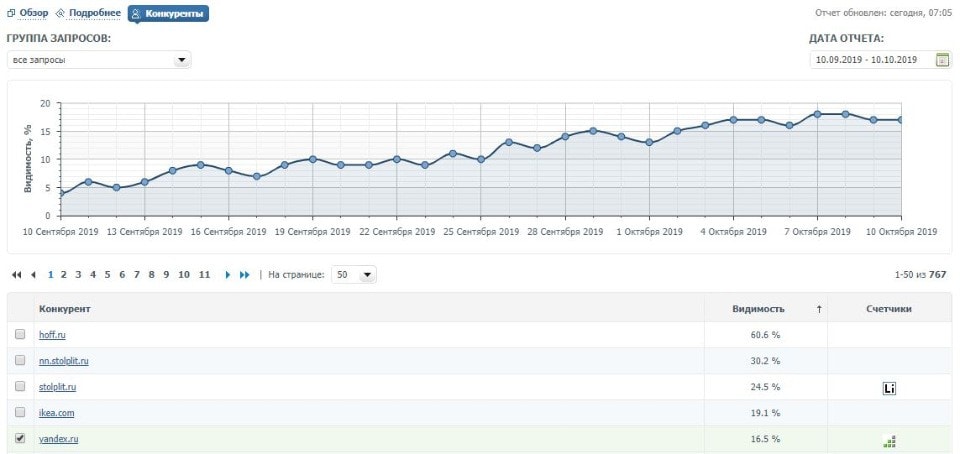Open the calendar icon next to report date
This screenshot has height=454, width=960.
click(x=943, y=59)
